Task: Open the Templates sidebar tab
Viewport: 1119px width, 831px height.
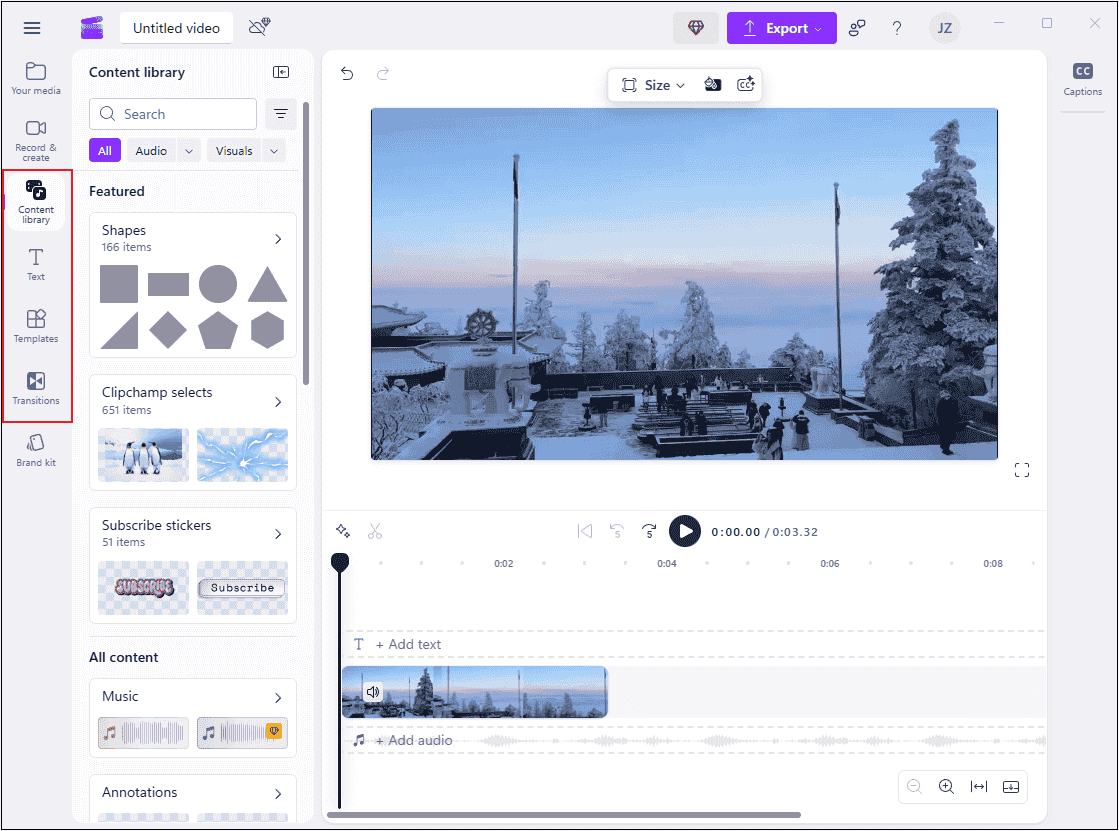Action: [x=36, y=326]
